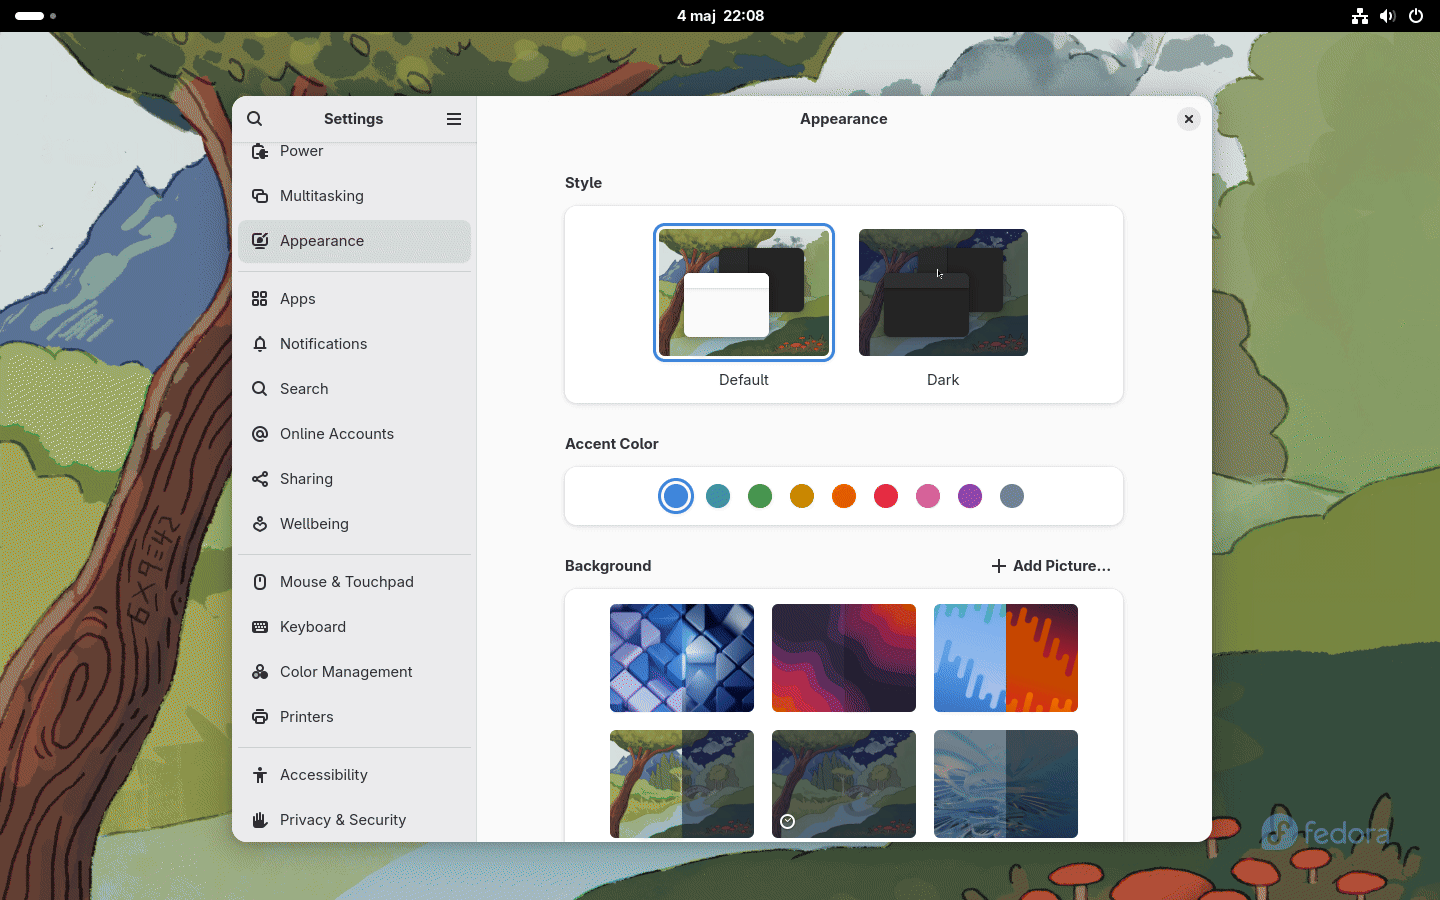The height and width of the screenshot is (900, 1440).
Task: Select the blue and orange drips background
Action: 1006,658
